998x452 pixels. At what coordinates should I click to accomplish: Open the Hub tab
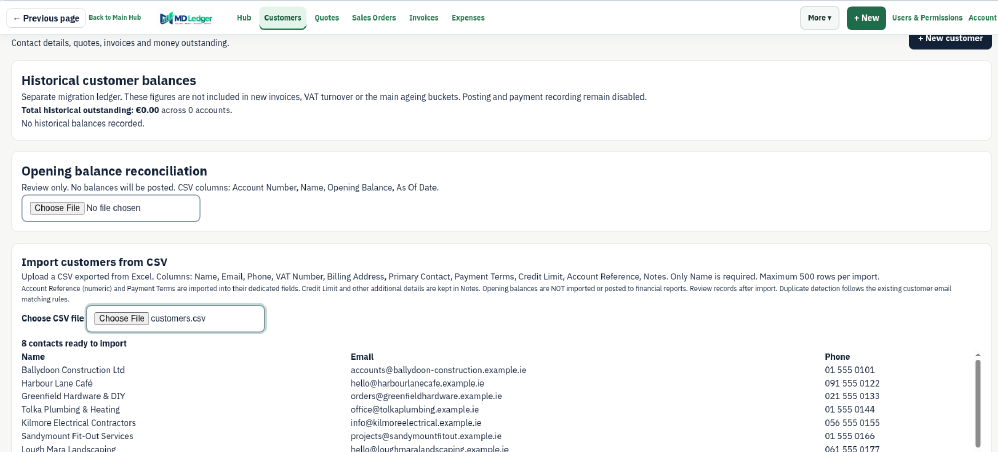pos(244,18)
